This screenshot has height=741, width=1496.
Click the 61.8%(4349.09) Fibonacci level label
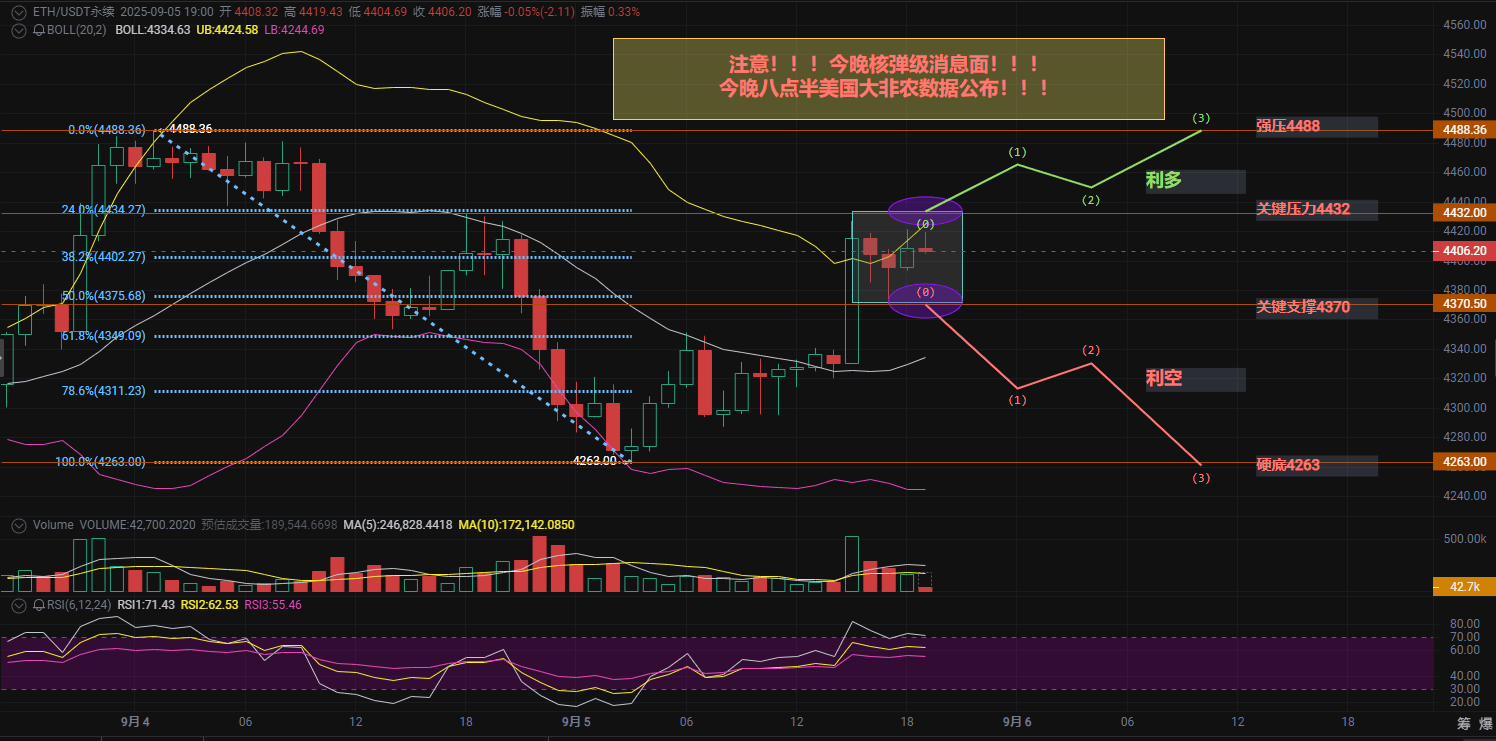click(x=103, y=336)
